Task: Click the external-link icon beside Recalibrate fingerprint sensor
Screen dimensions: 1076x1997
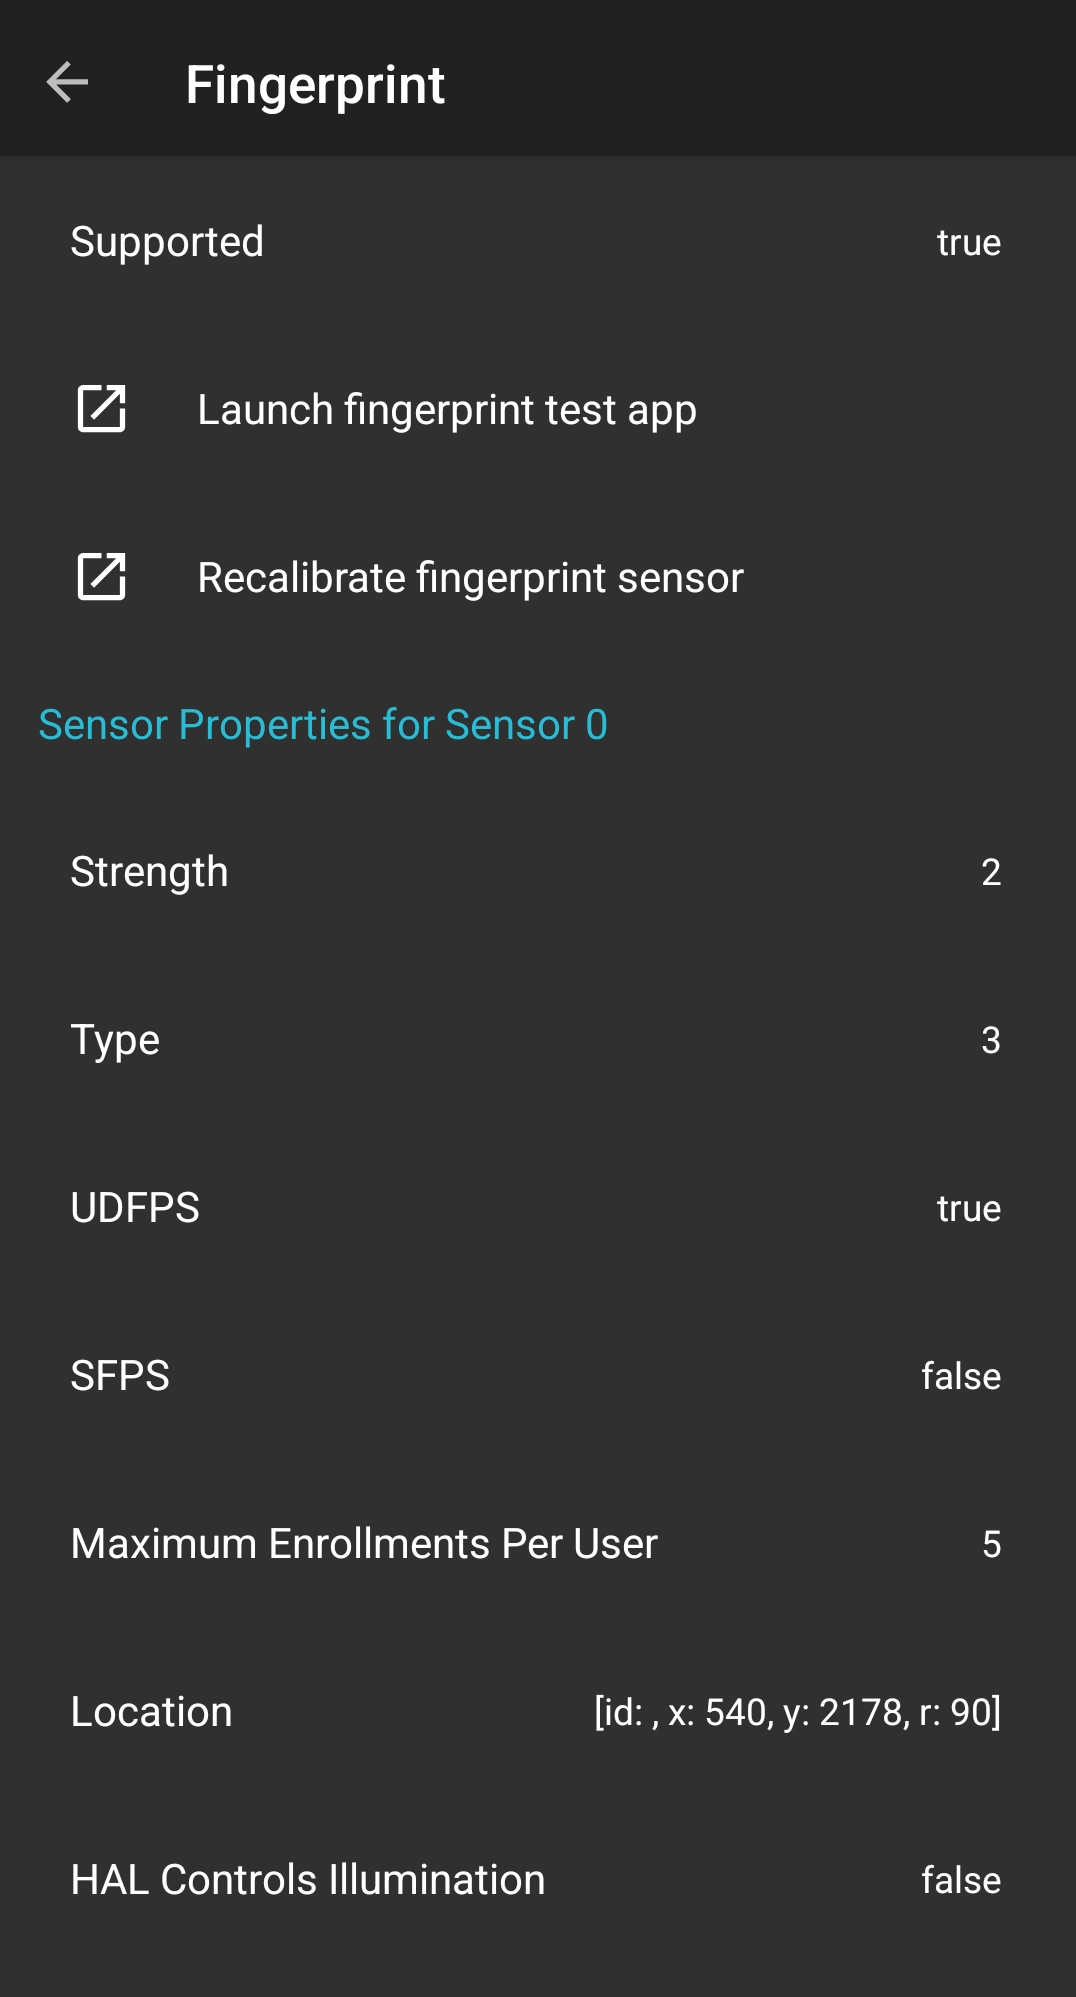Action: pyautogui.click(x=102, y=577)
